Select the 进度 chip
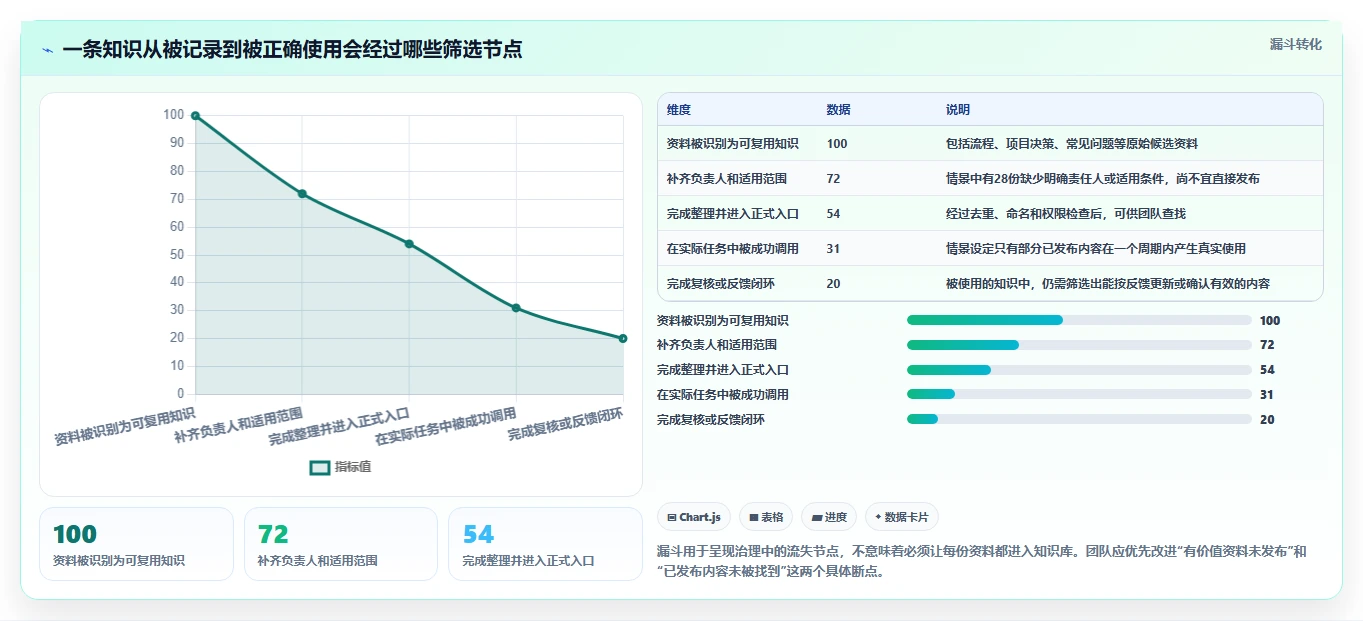This screenshot has width=1363, height=621. [x=829, y=517]
